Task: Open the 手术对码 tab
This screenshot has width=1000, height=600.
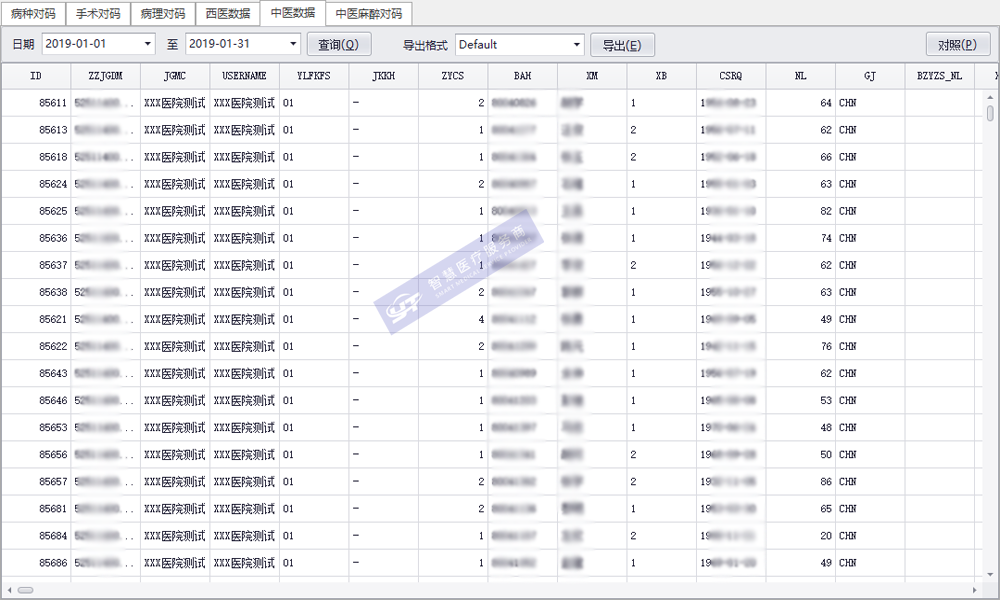Action: [x=97, y=14]
